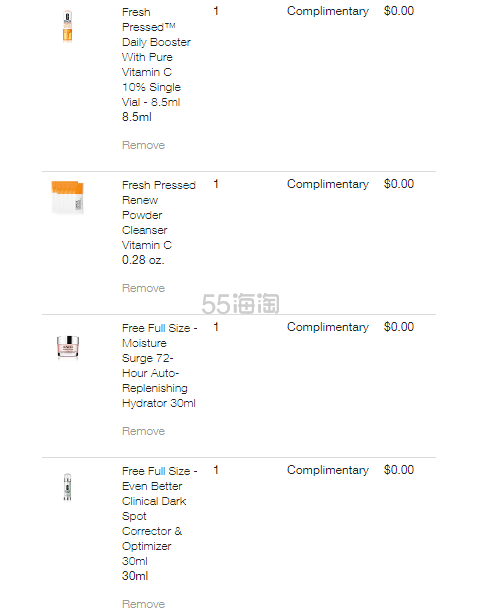Remove the Dark Spot Corrector item
The height and width of the screenshot is (608, 481).
(x=144, y=603)
